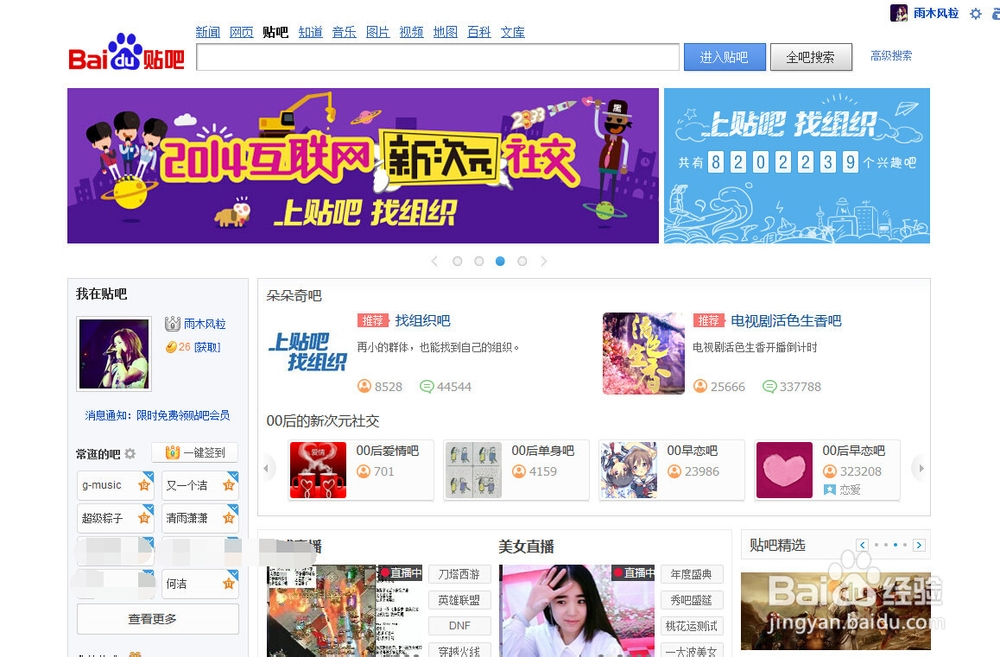
Task: Click the star icon on 超级粽子
Action: point(144,518)
